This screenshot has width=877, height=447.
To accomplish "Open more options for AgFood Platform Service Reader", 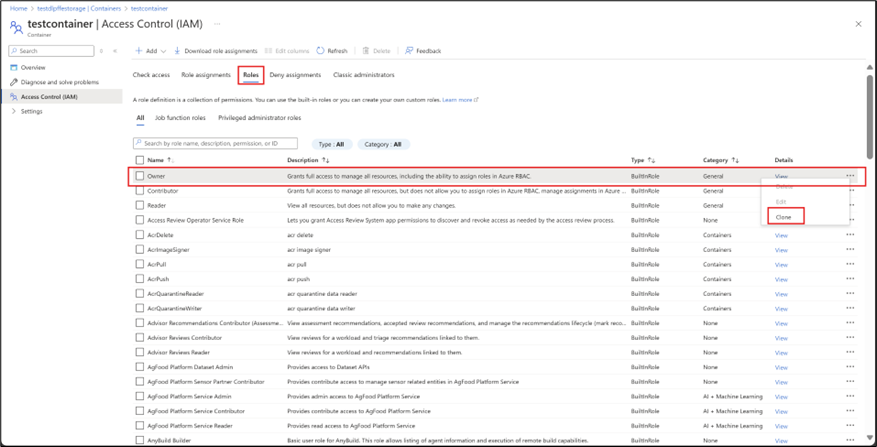I will tap(850, 426).
